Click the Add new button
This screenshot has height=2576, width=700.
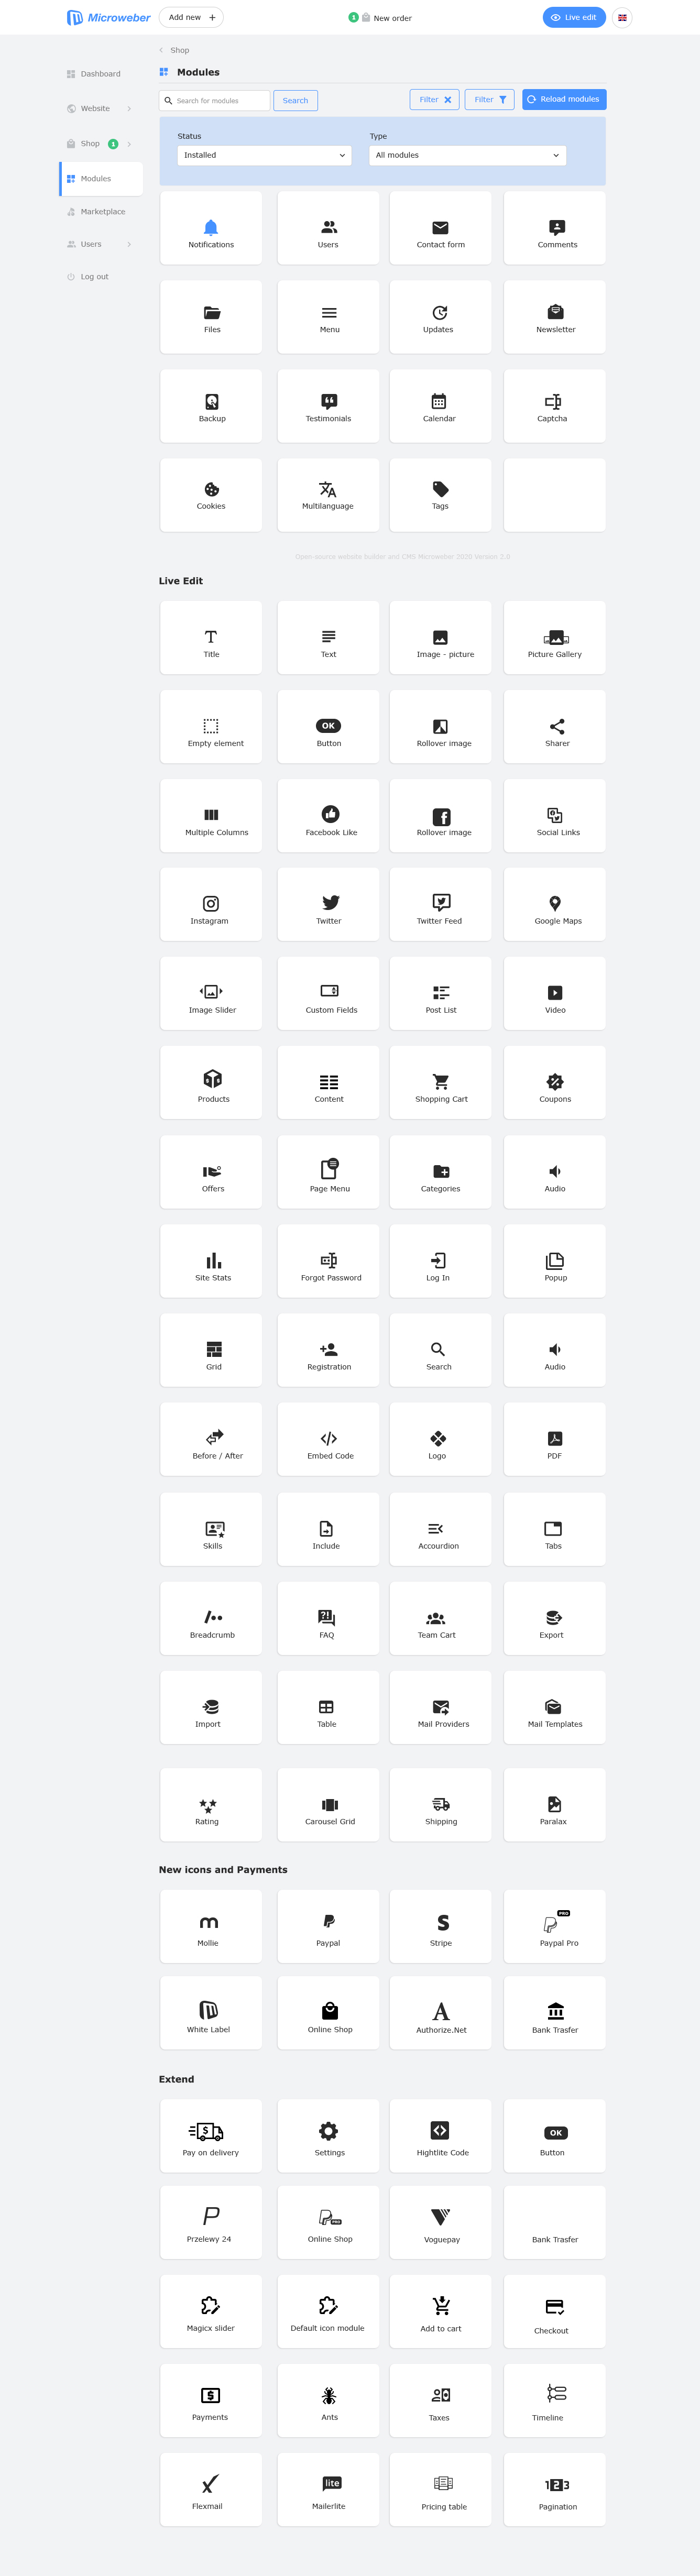coord(191,17)
